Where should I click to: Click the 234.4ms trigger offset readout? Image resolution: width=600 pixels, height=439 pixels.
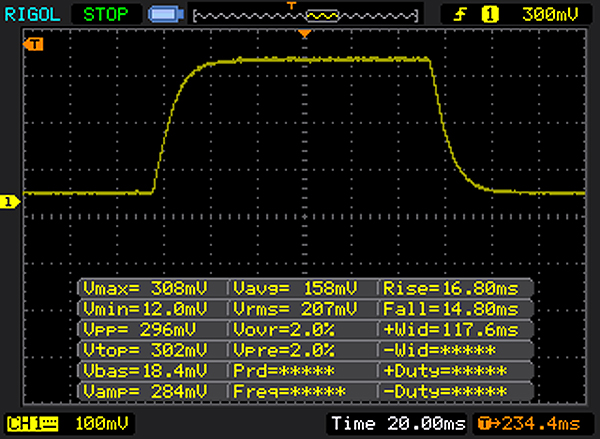coord(541,424)
